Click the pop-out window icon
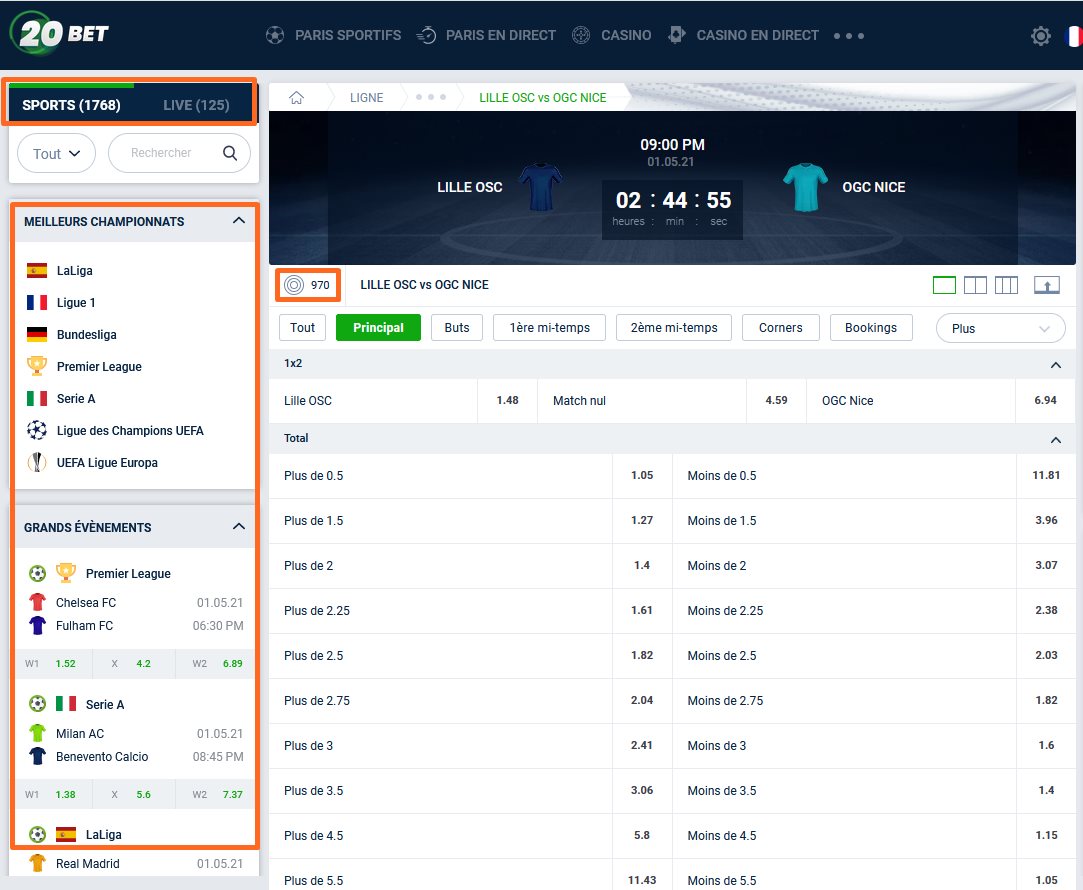 pos(1046,284)
